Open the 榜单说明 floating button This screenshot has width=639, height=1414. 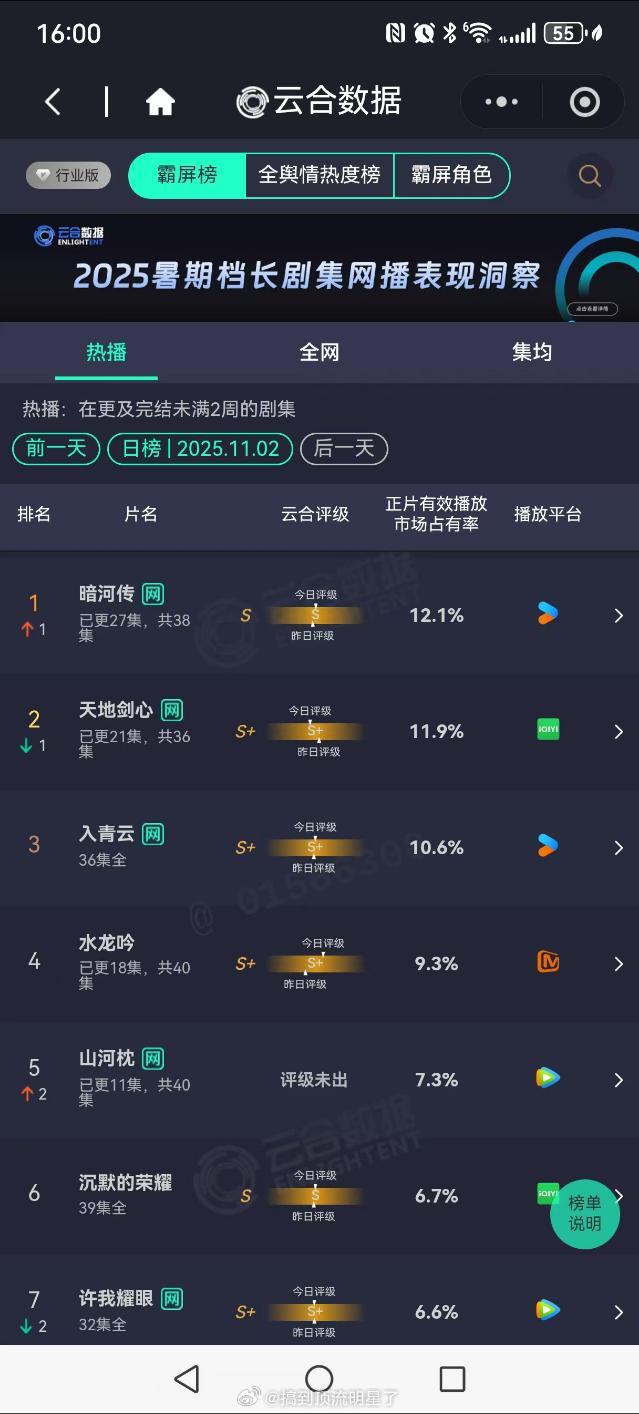(584, 1215)
